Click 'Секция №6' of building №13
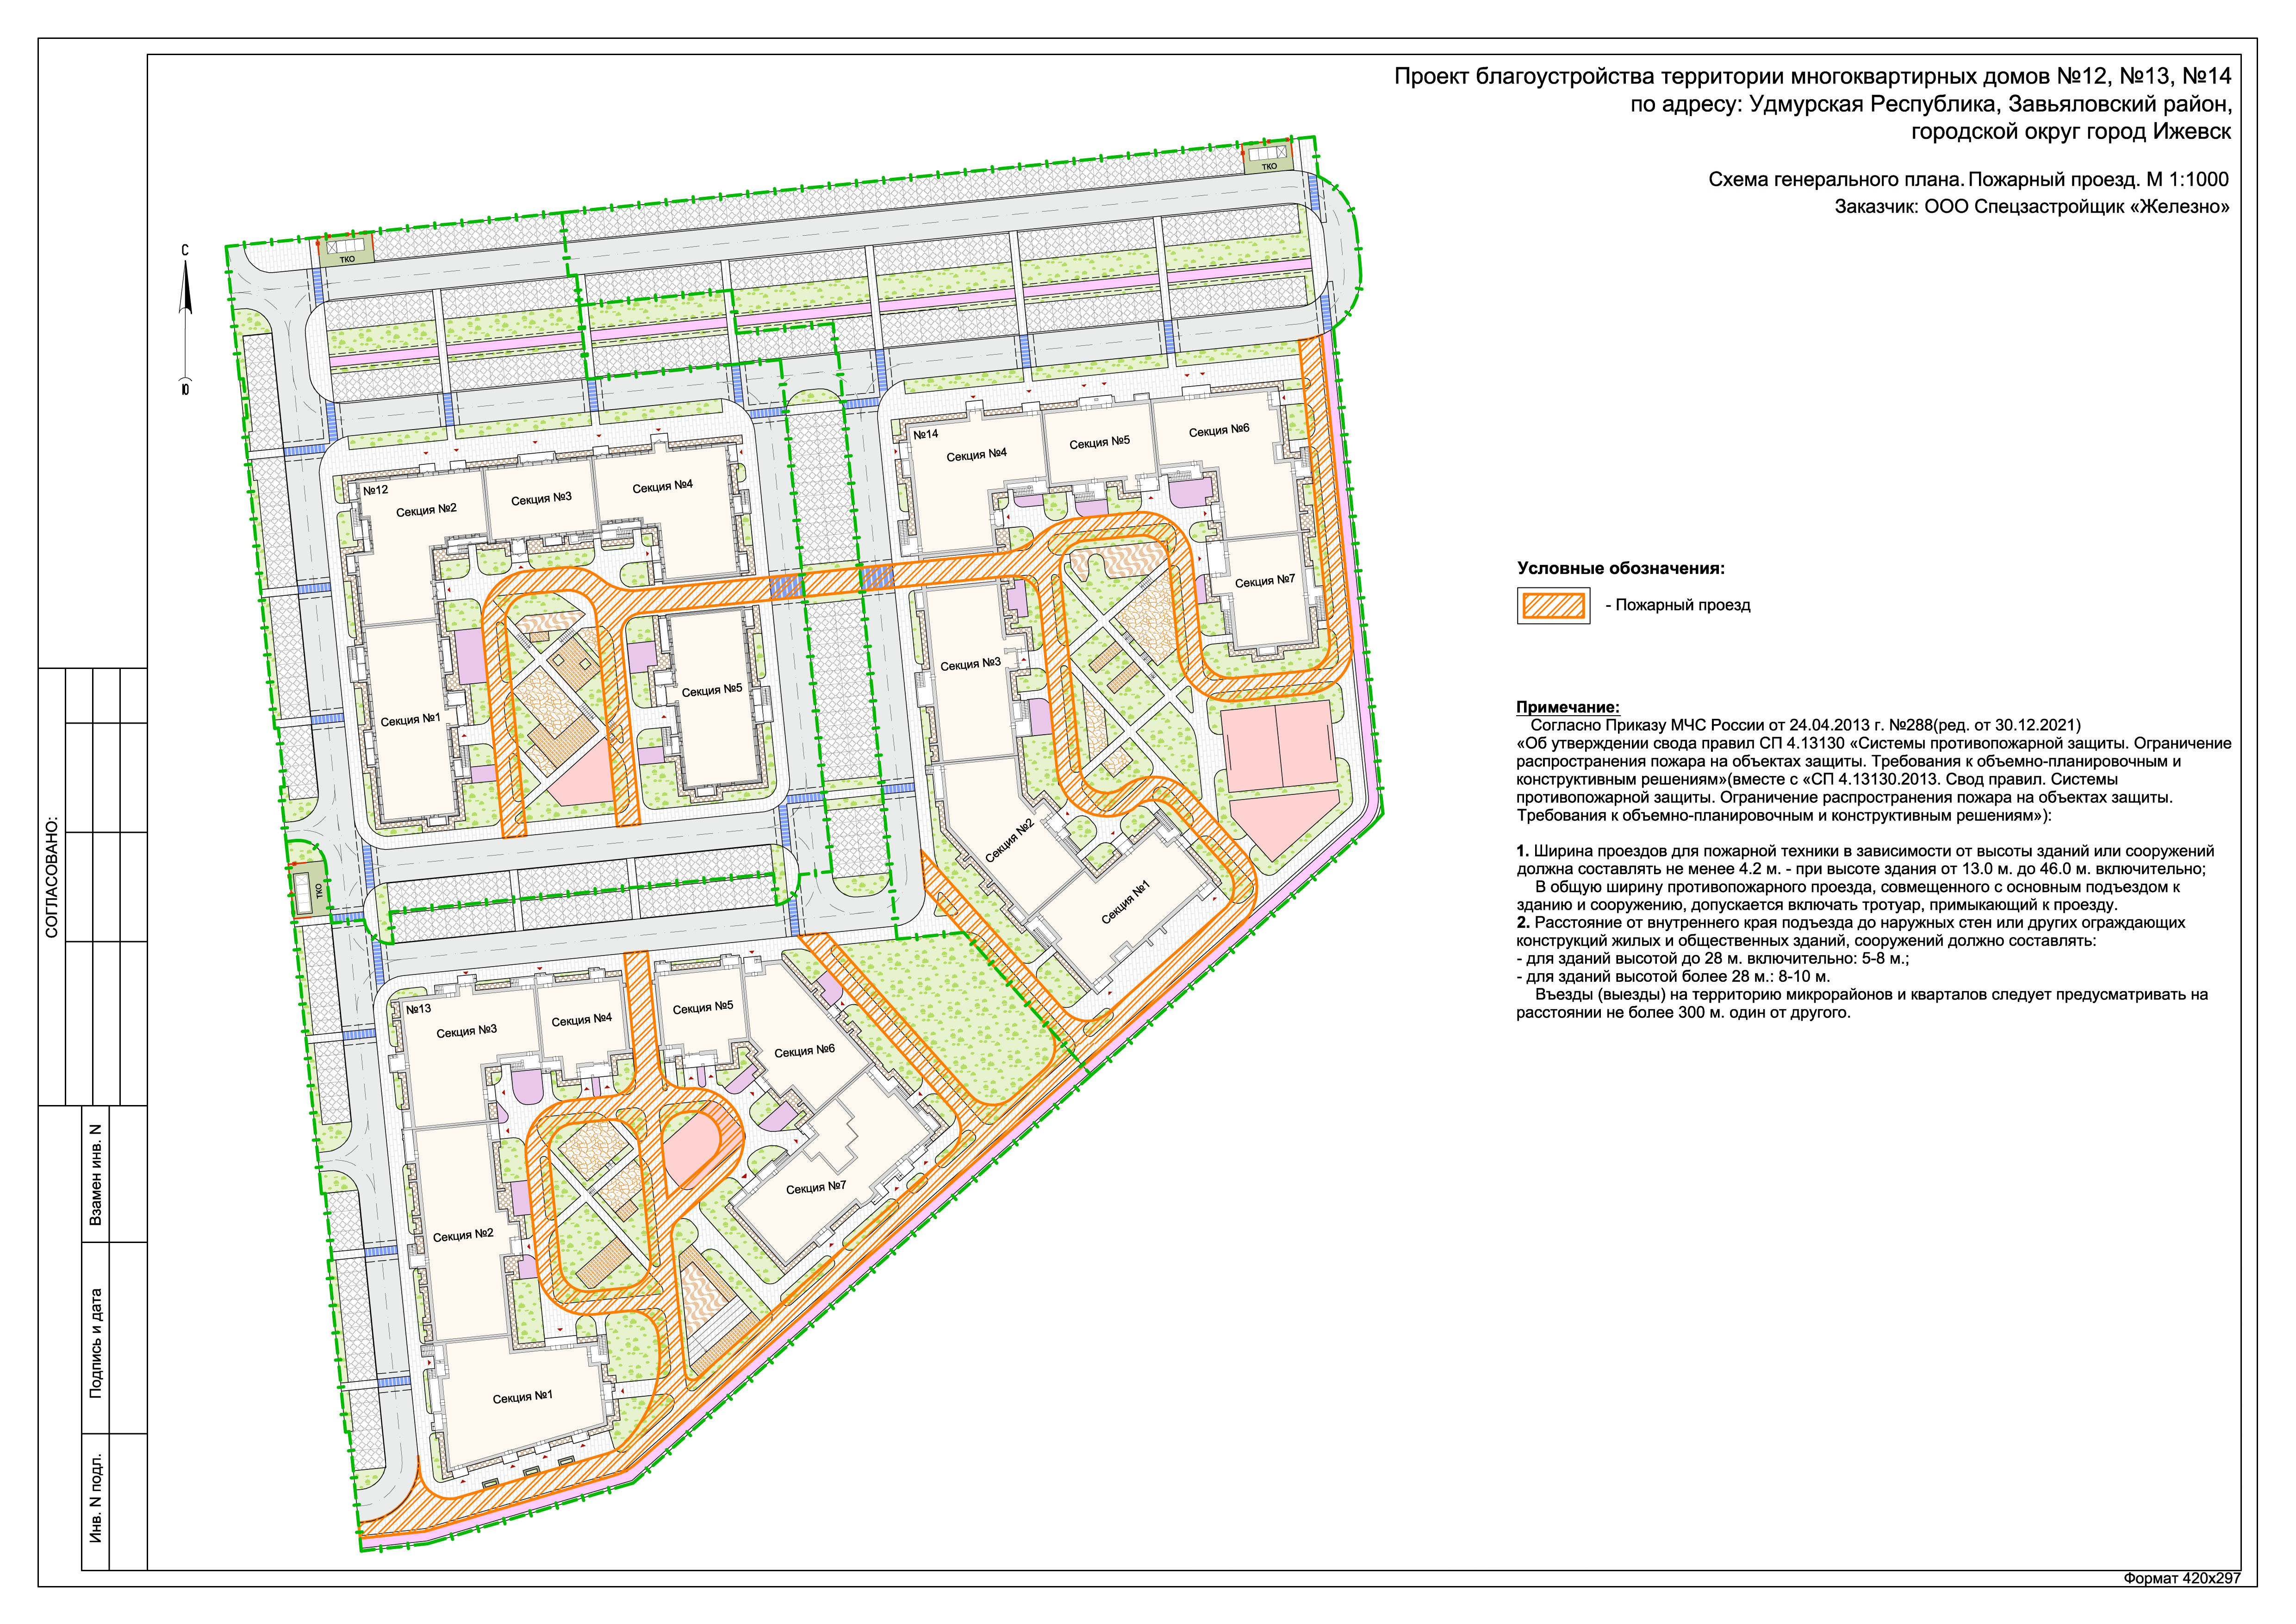 (x=804, y=1051)
